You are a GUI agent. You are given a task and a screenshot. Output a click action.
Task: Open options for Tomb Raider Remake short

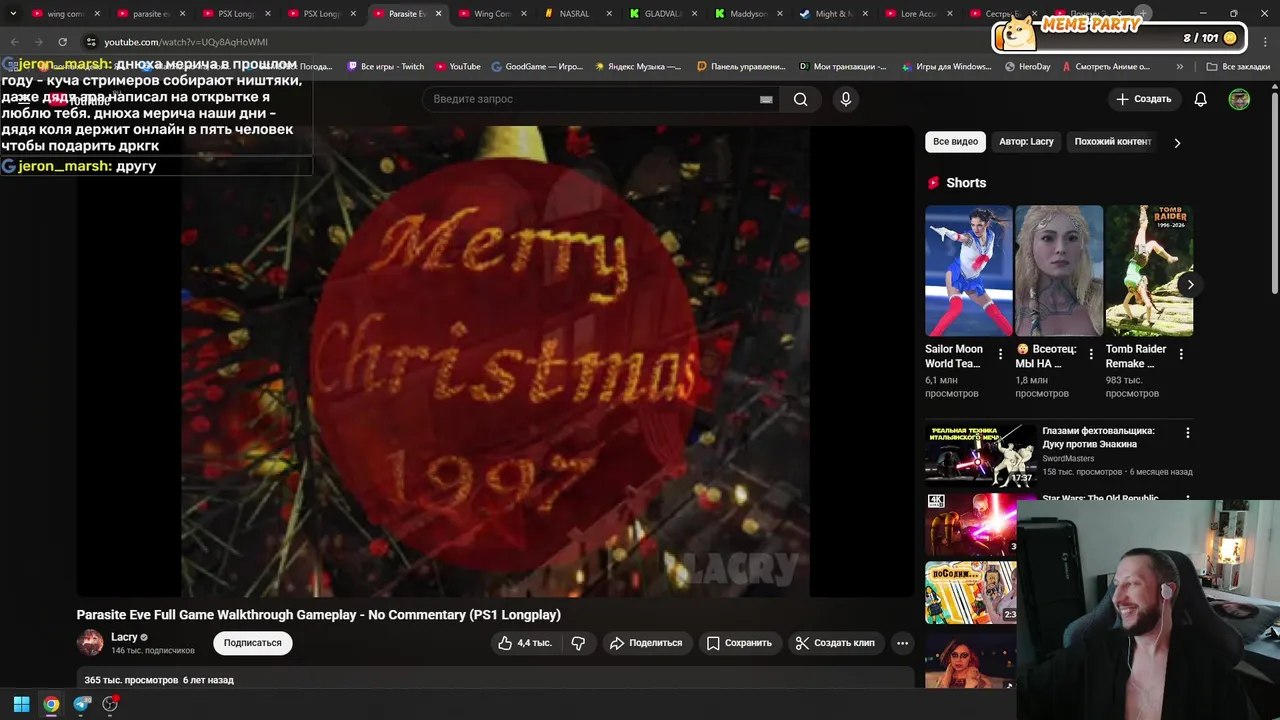click(x=1181, y=354)
